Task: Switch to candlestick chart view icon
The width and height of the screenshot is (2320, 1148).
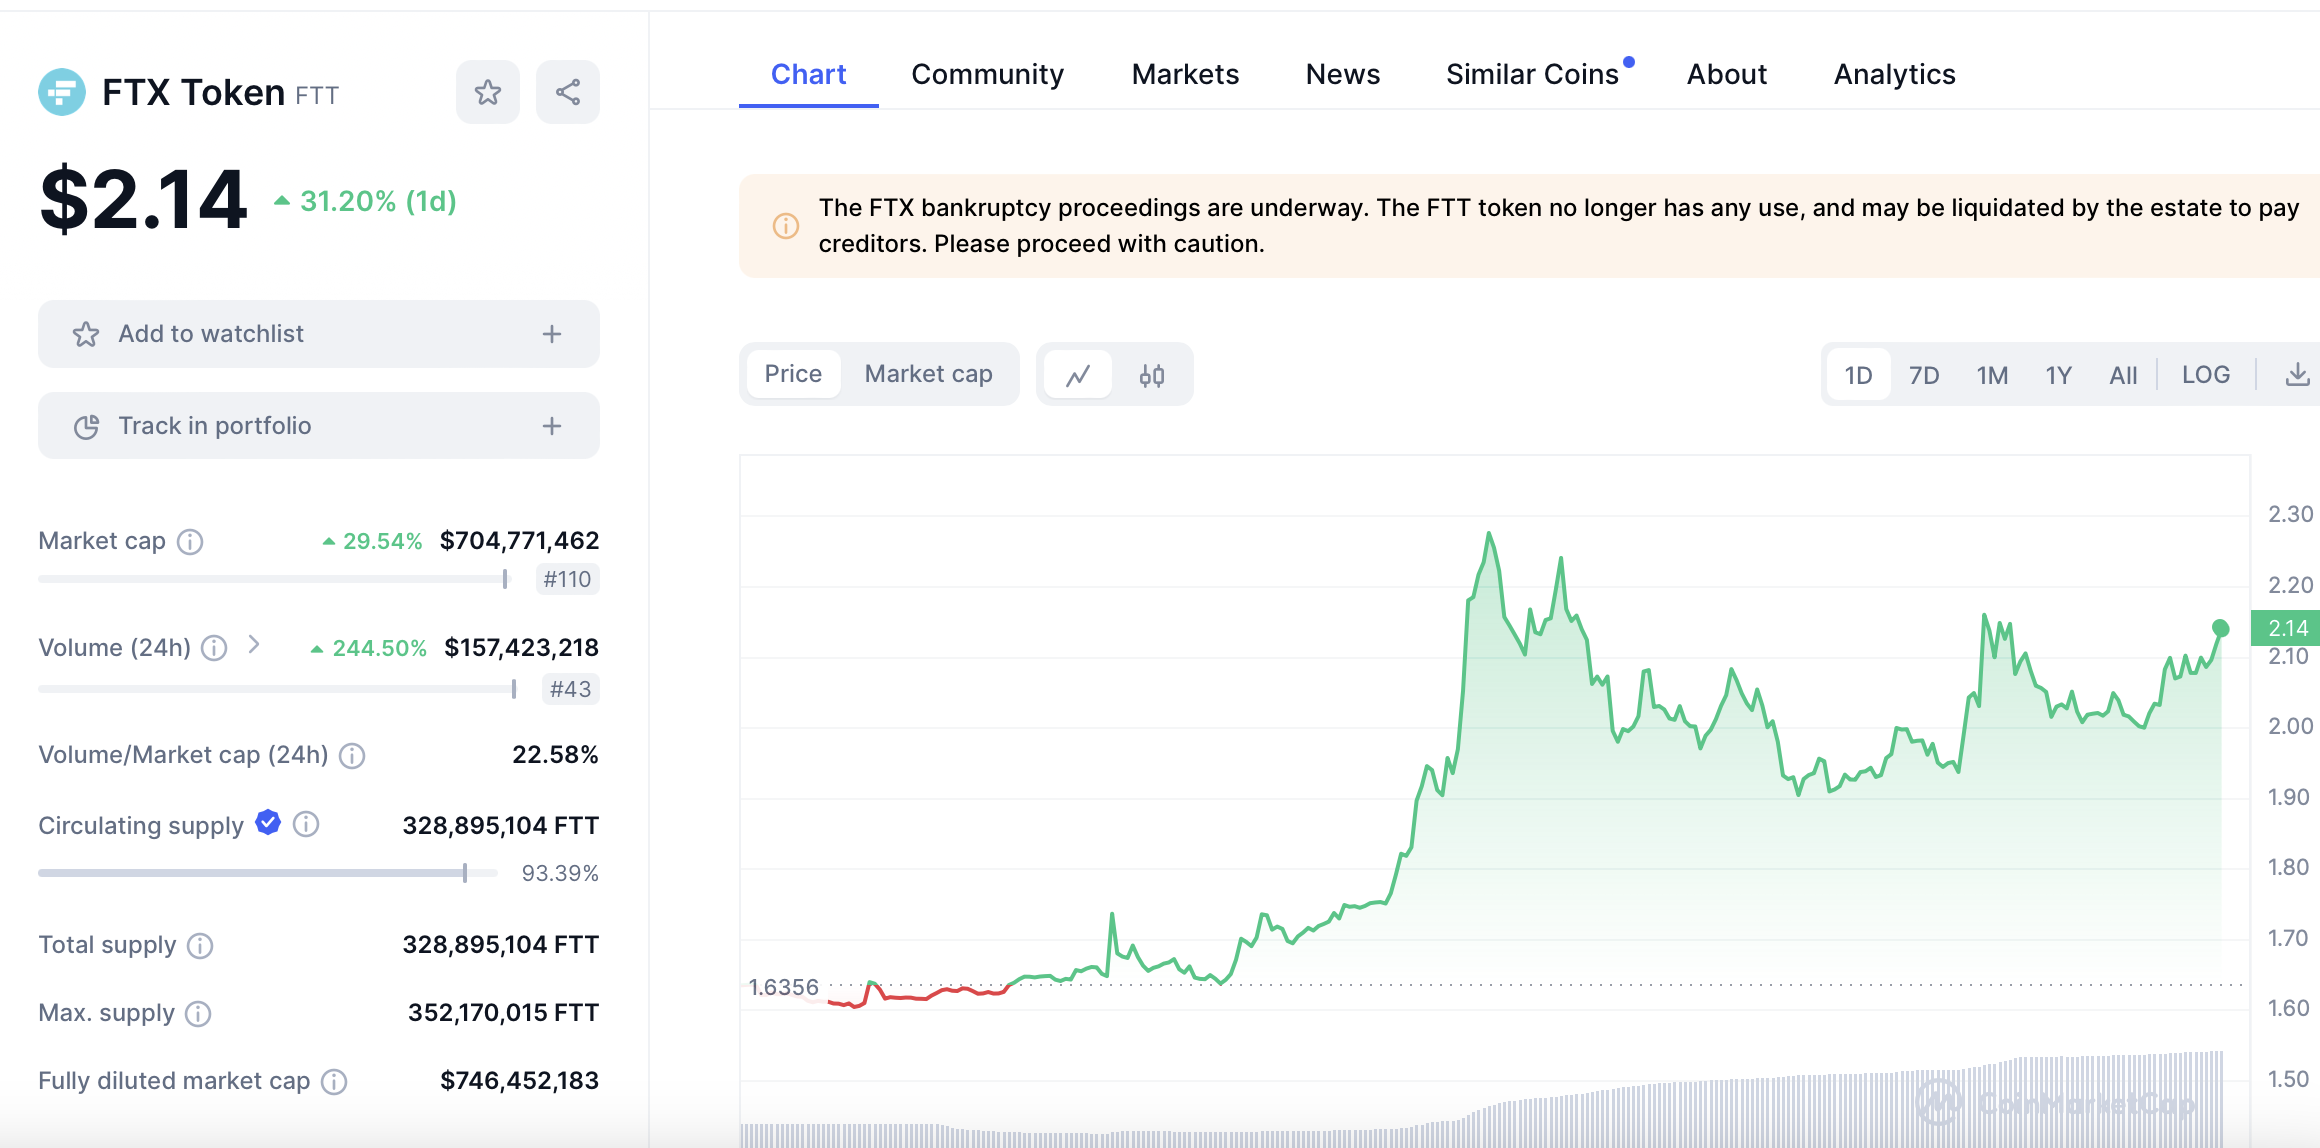Action: tap(1152, 375)
